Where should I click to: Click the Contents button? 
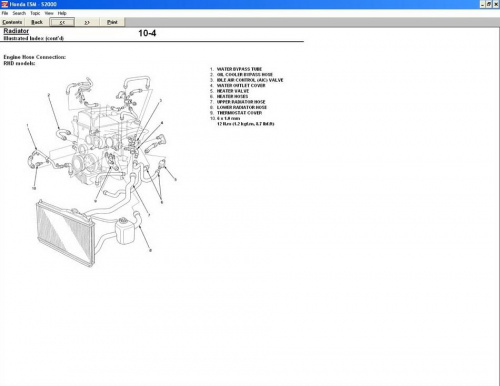pos(12,22)
